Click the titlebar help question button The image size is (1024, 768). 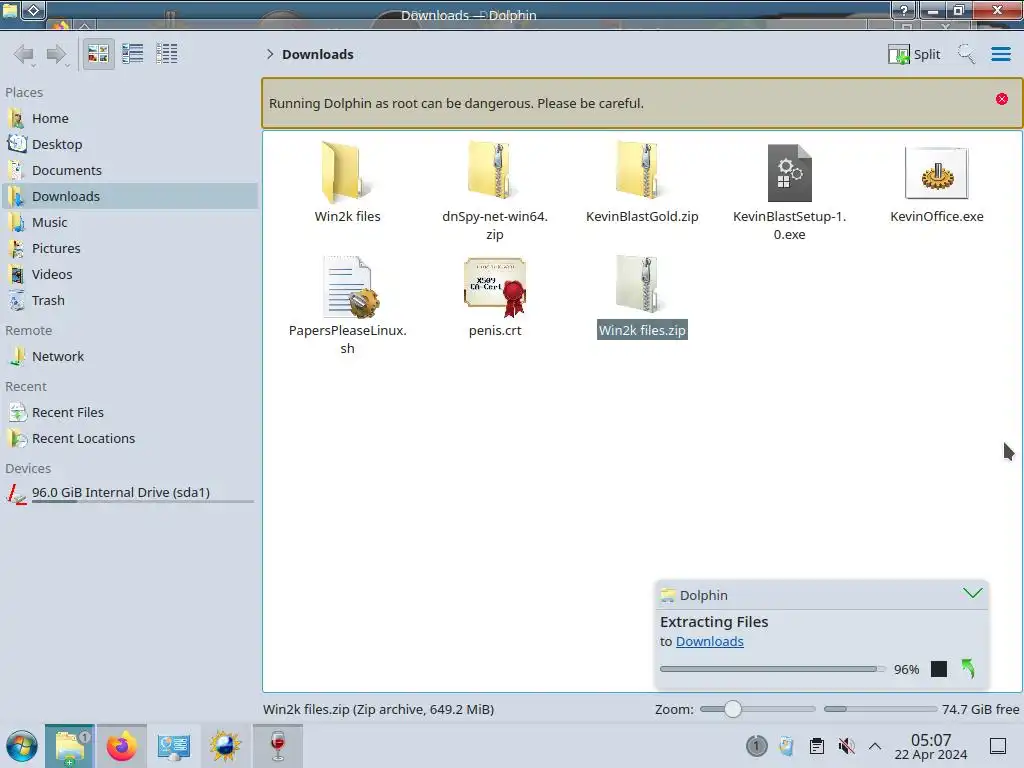pyautogui.click(x=903, y=10)
